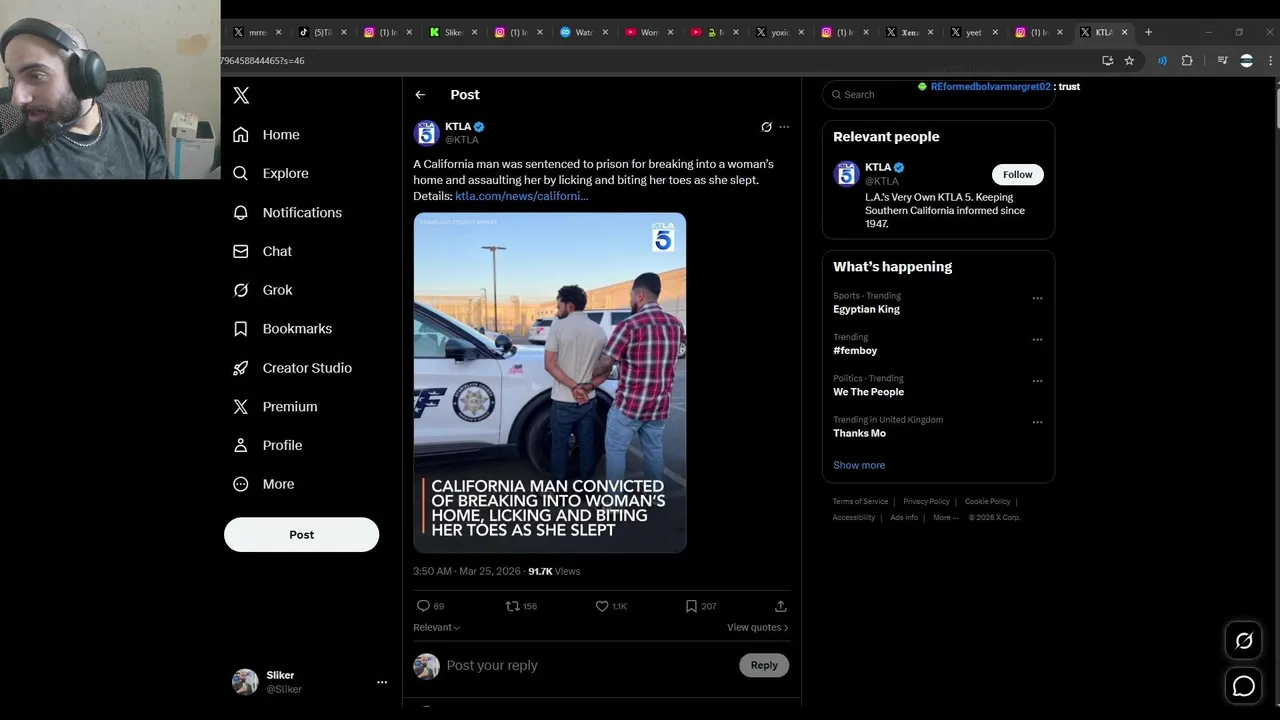Open the #femboy trend
This screenshot has height=720, width=1280.
coord(855,350)
